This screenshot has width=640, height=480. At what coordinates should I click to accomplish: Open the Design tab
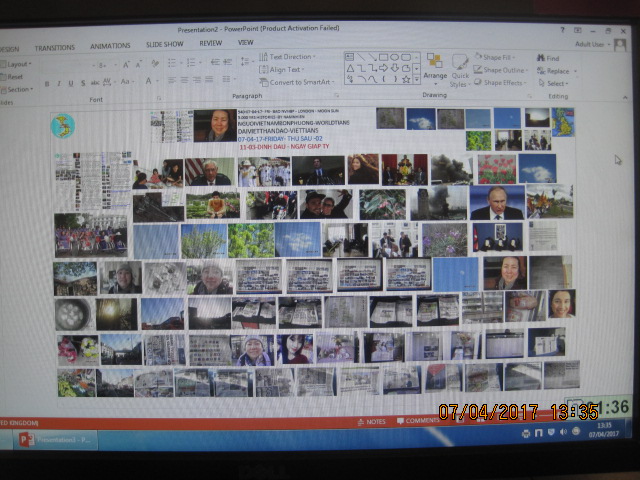pyautogui.click(x=9, y=49)
